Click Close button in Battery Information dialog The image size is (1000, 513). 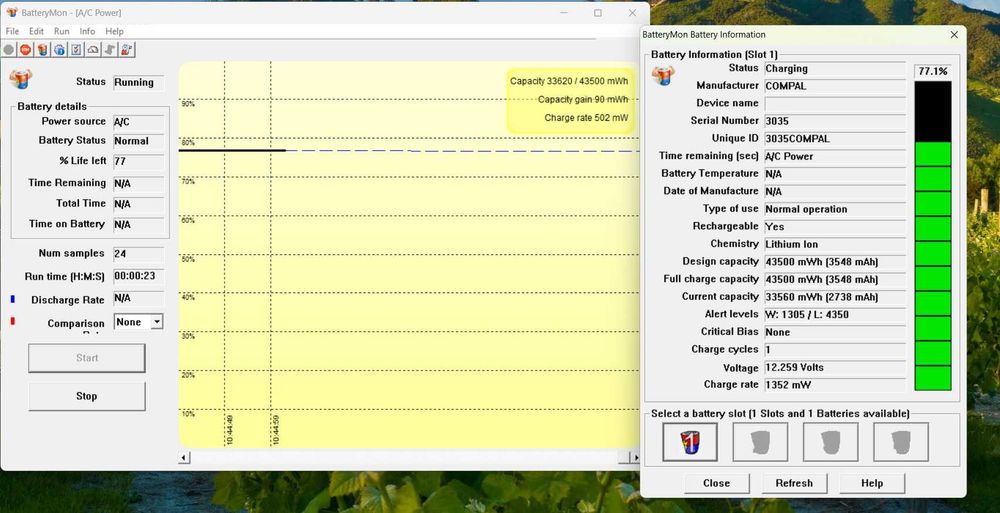(x=716, y=483)
